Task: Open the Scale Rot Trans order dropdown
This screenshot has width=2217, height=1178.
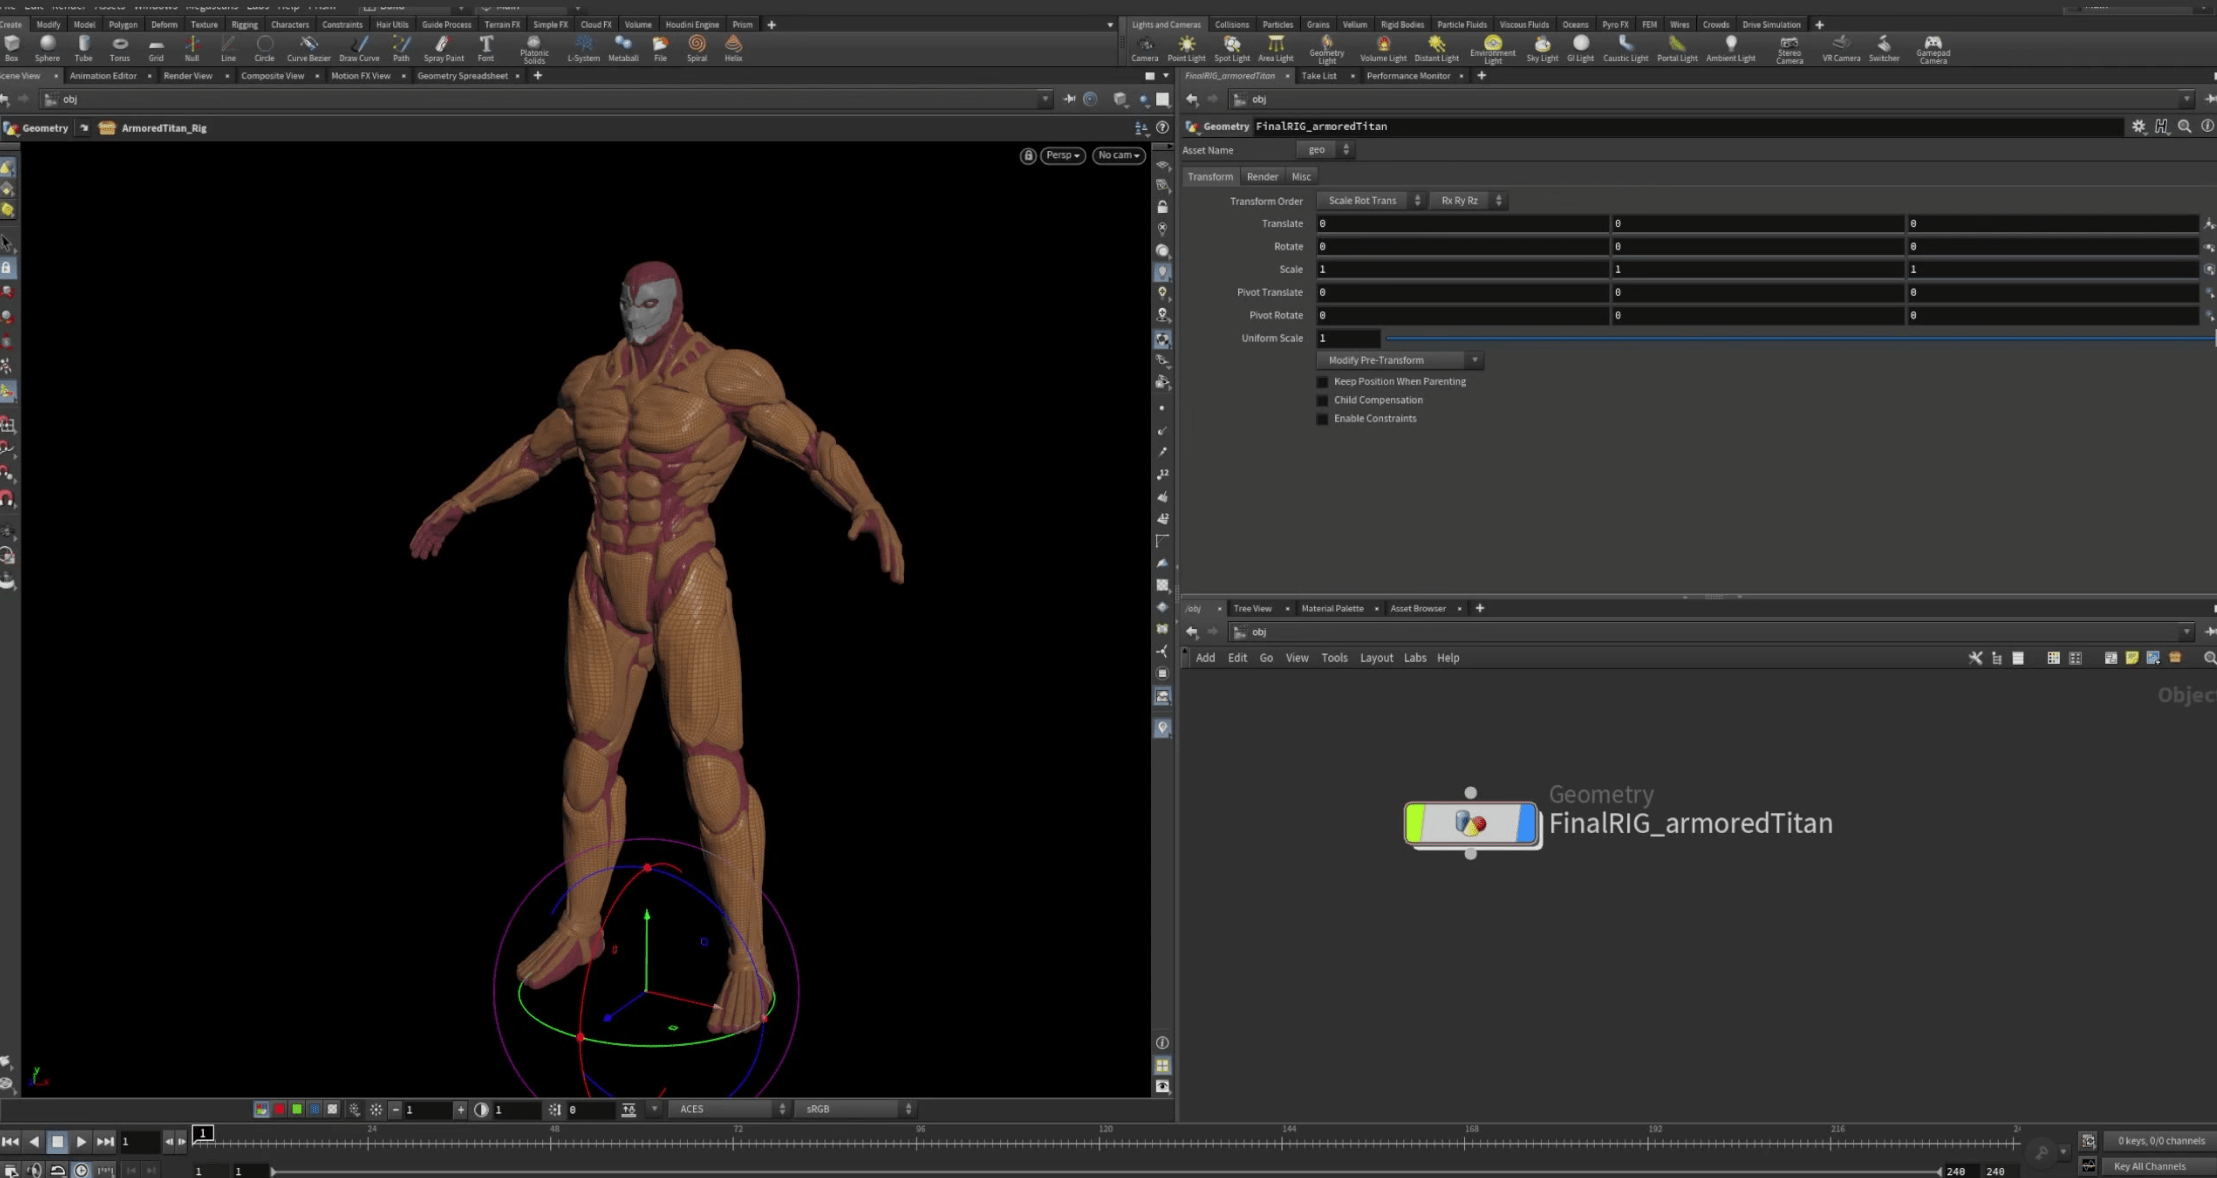Action: [x=1370, y=201]
